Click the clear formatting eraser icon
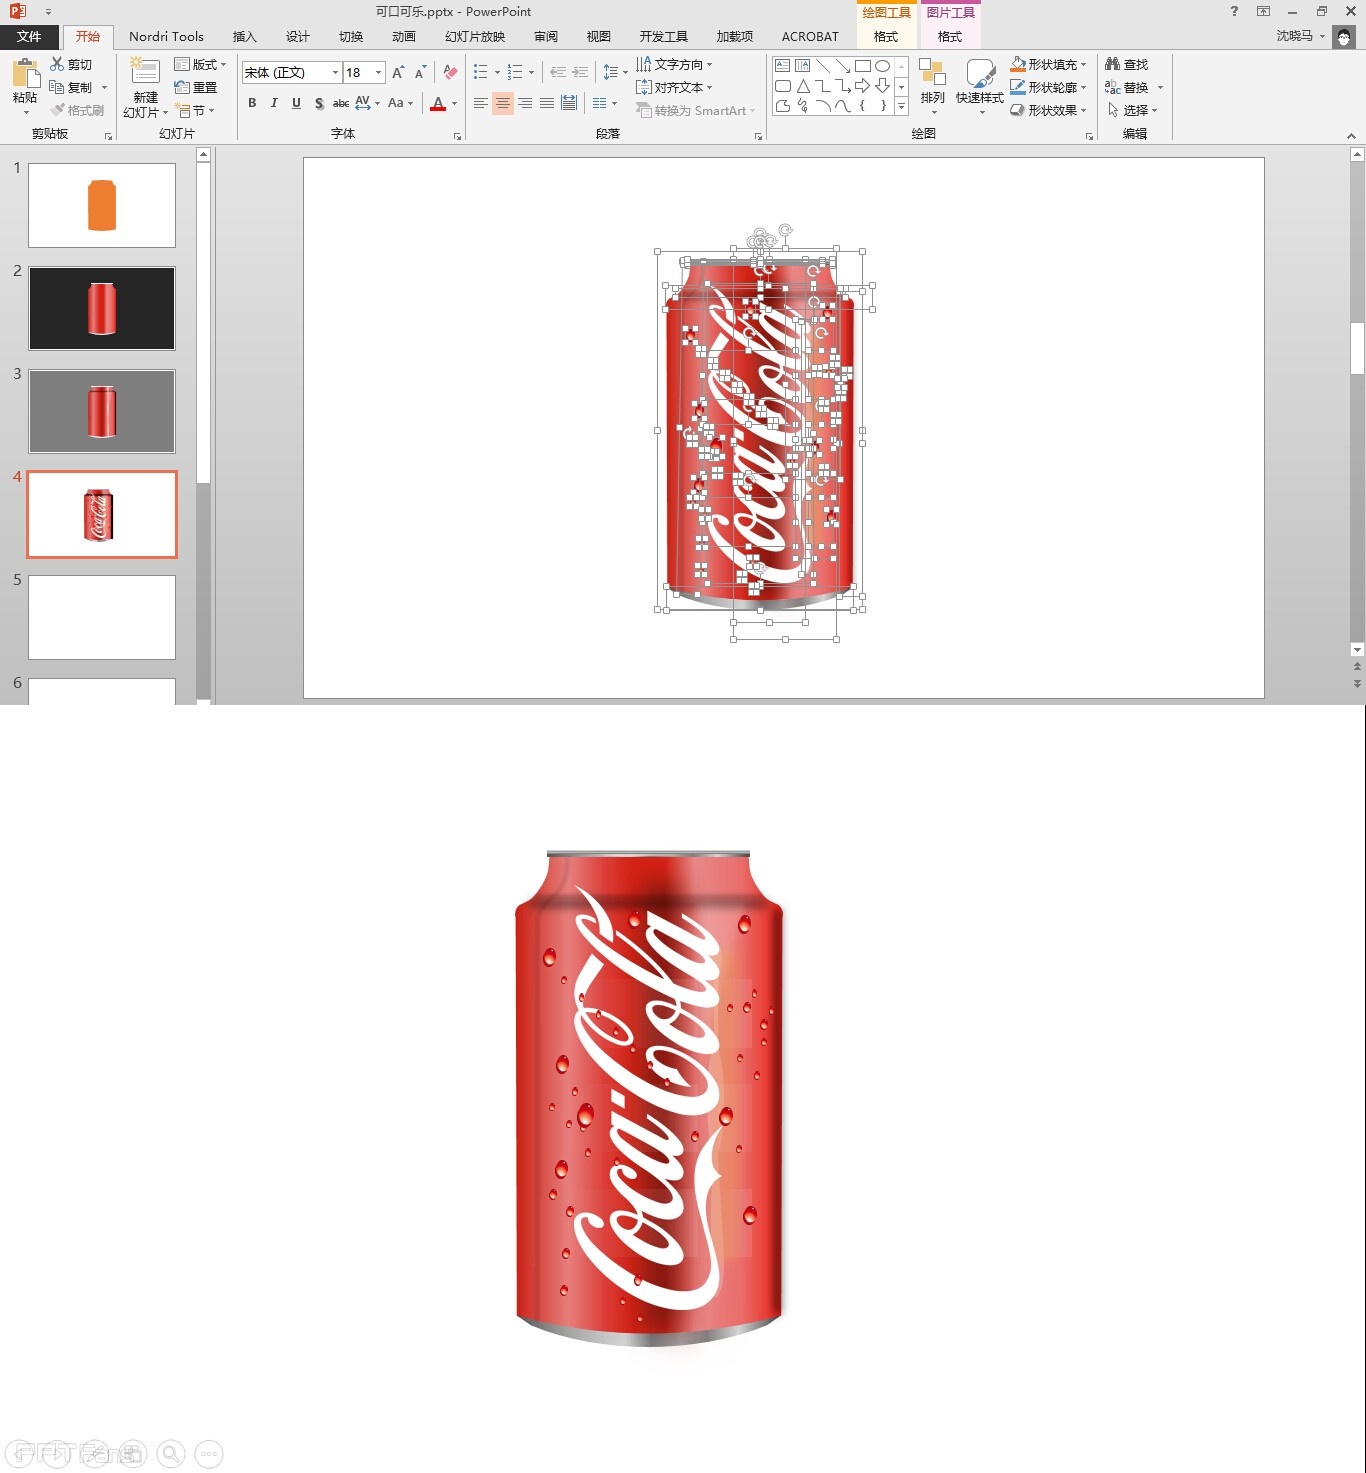The width and height of the screenshot is (1366, 1473). 450,72
